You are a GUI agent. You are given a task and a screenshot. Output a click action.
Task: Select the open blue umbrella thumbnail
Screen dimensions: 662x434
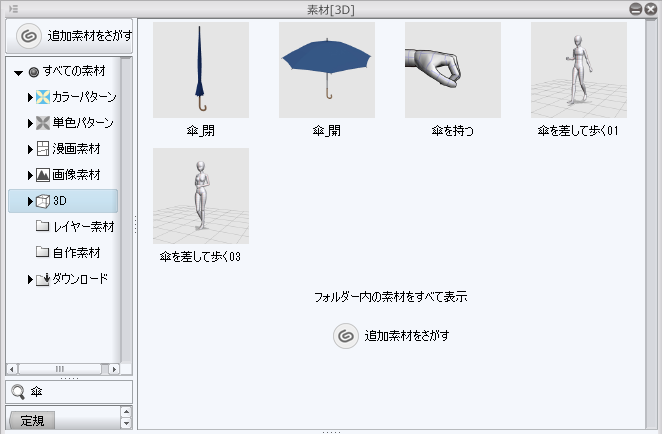click(327, 70)
